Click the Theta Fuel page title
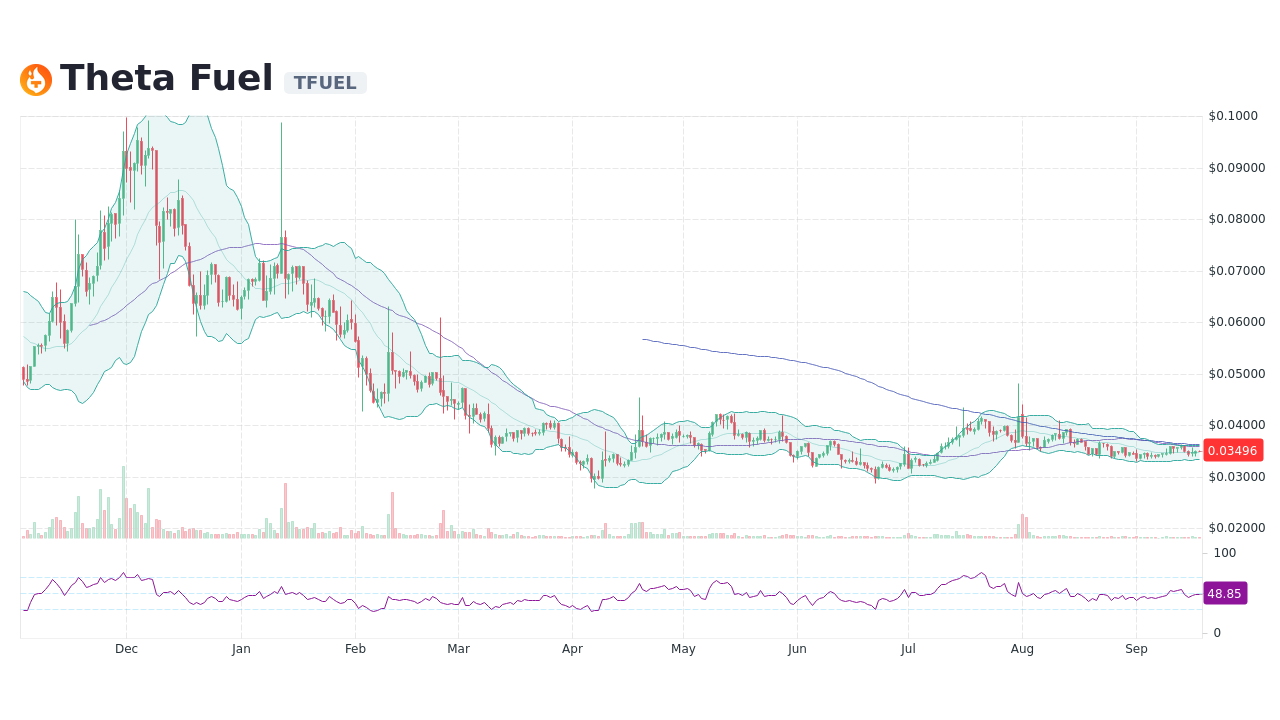 (x=167, y=77)
